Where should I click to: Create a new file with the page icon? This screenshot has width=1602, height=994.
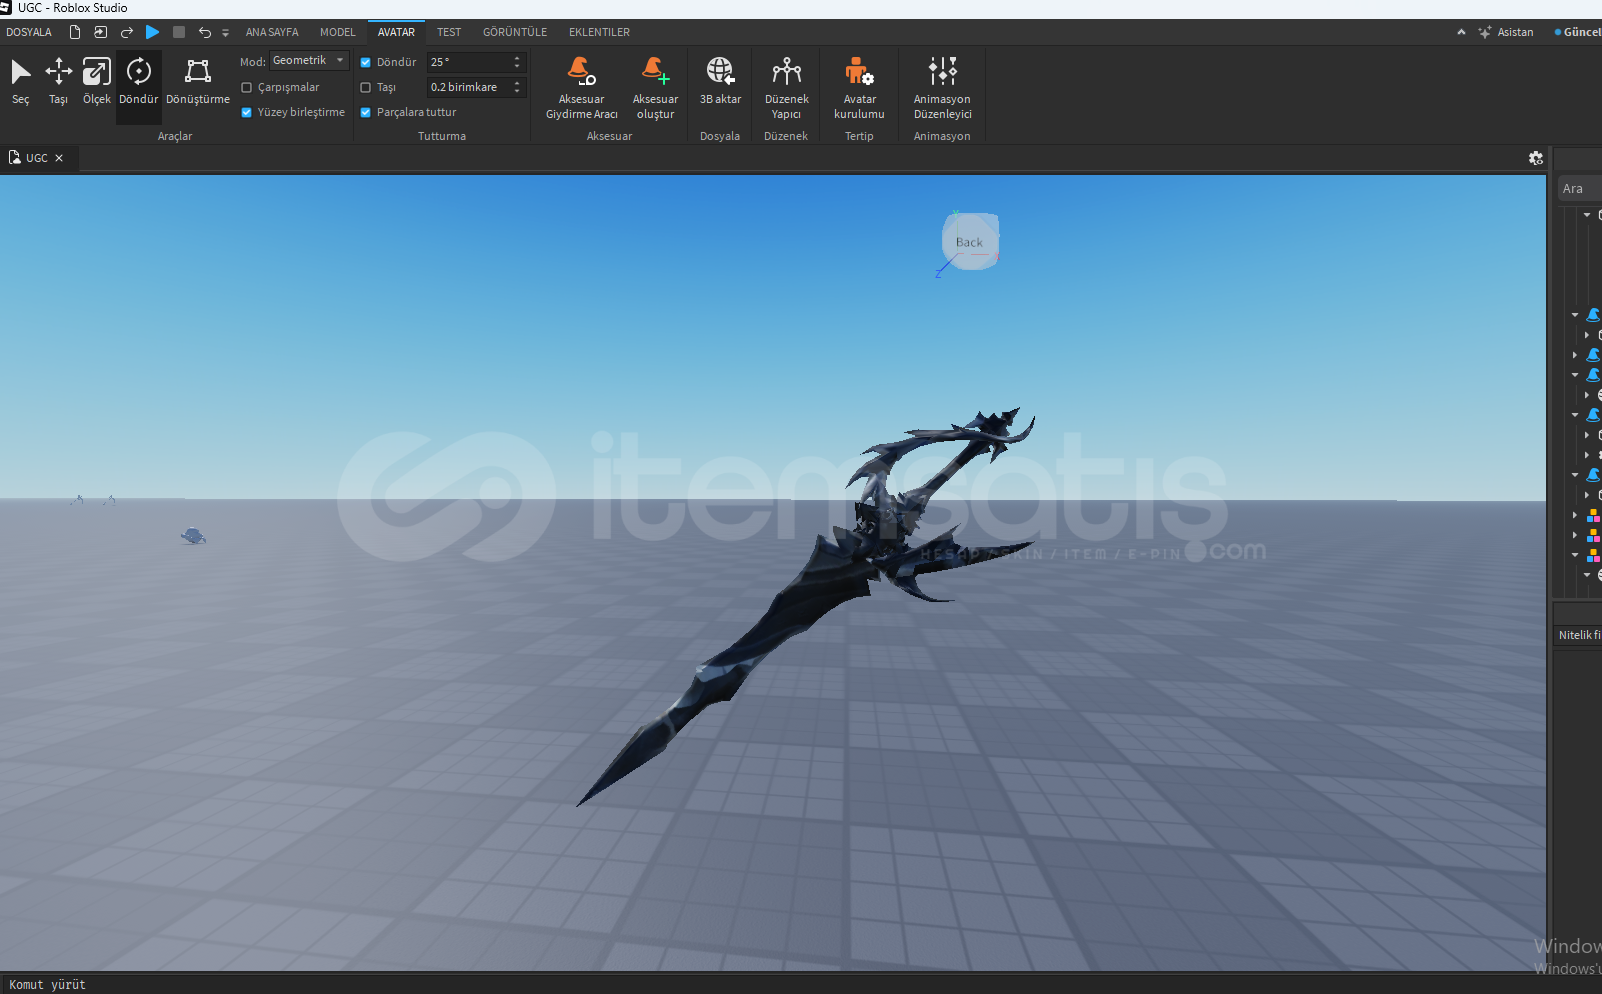pos(75,32)
